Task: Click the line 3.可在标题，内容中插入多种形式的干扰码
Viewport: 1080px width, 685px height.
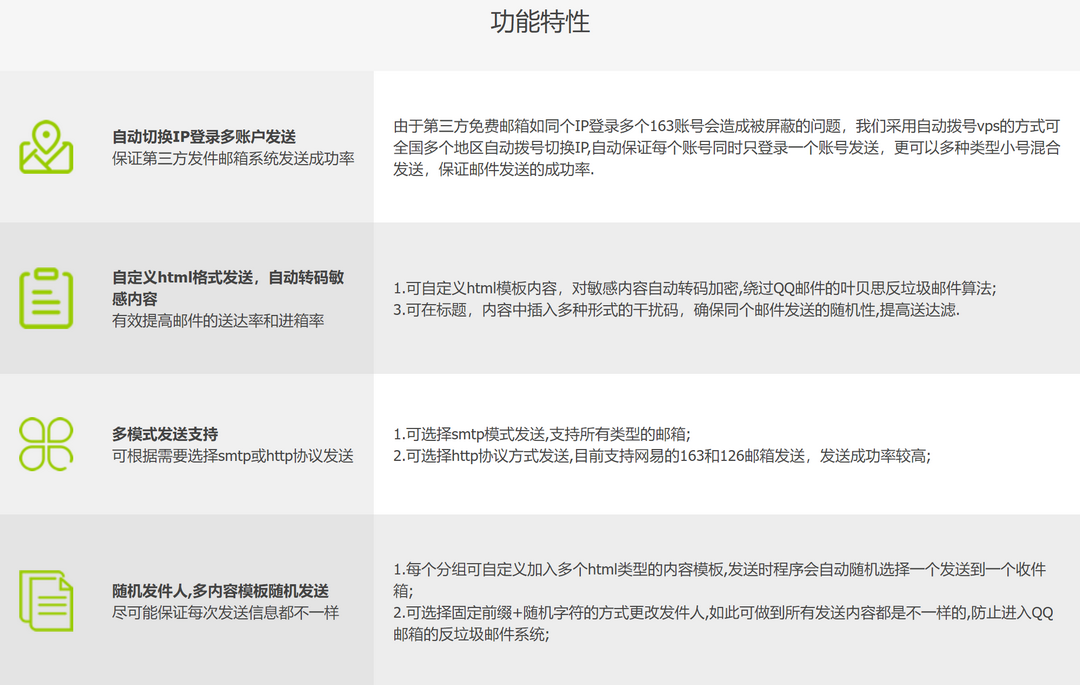Action: [x=676, y=310]
